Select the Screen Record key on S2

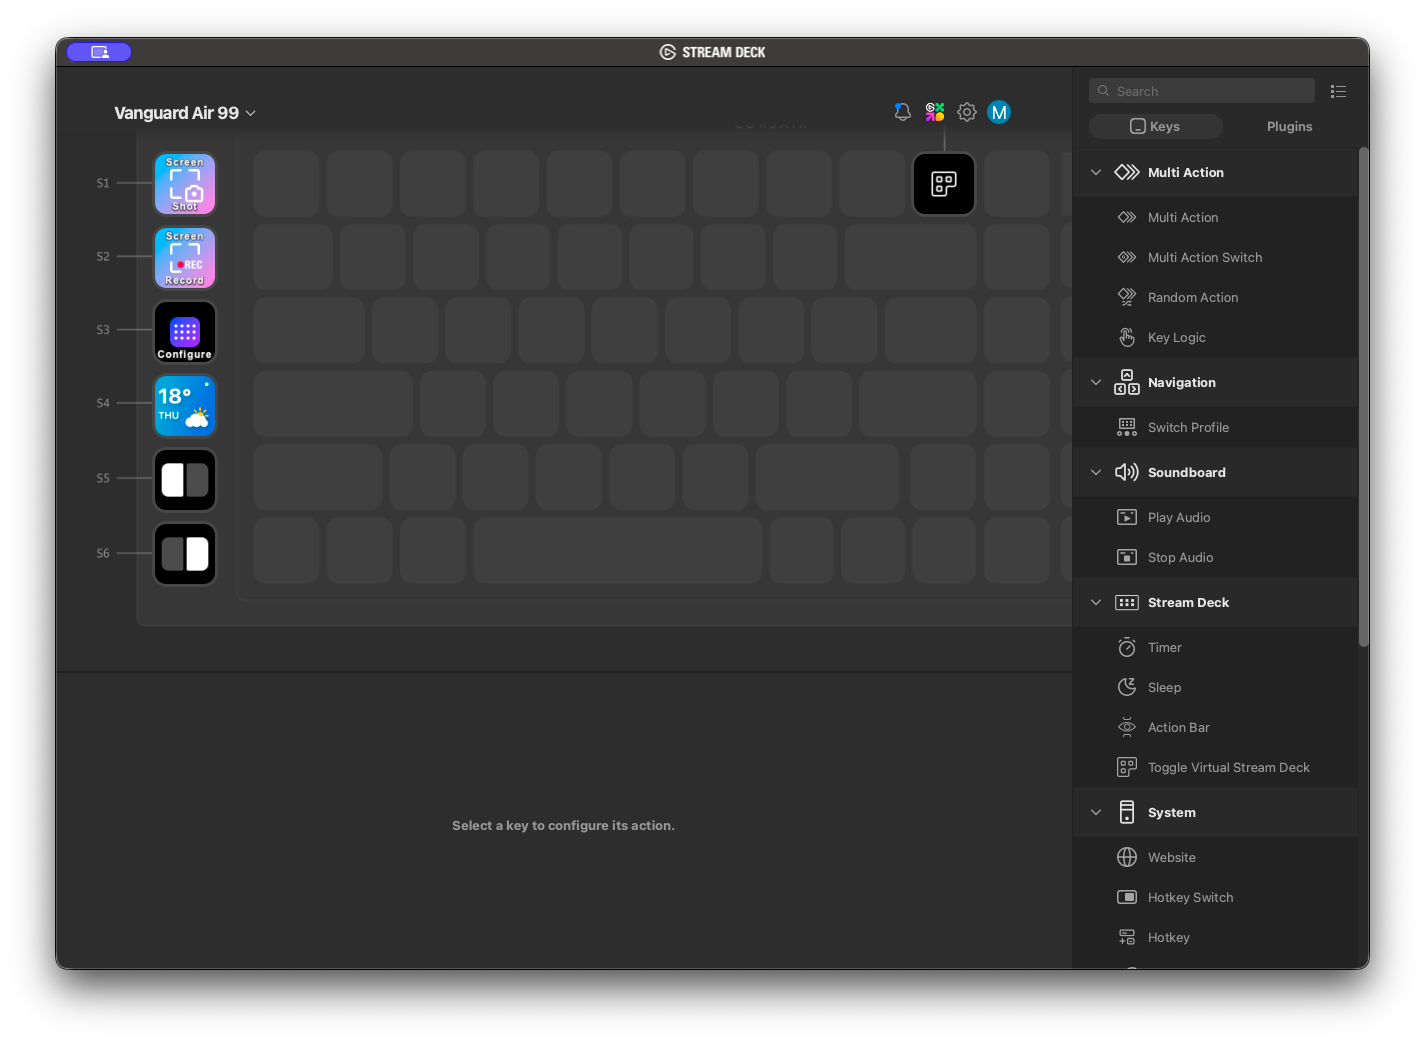[185, 258]
